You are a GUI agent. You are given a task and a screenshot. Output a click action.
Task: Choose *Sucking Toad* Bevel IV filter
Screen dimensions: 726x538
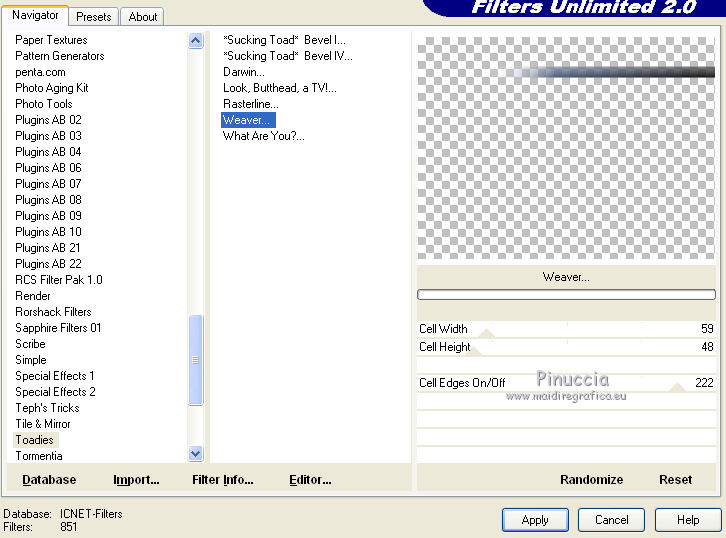(288, 56)
